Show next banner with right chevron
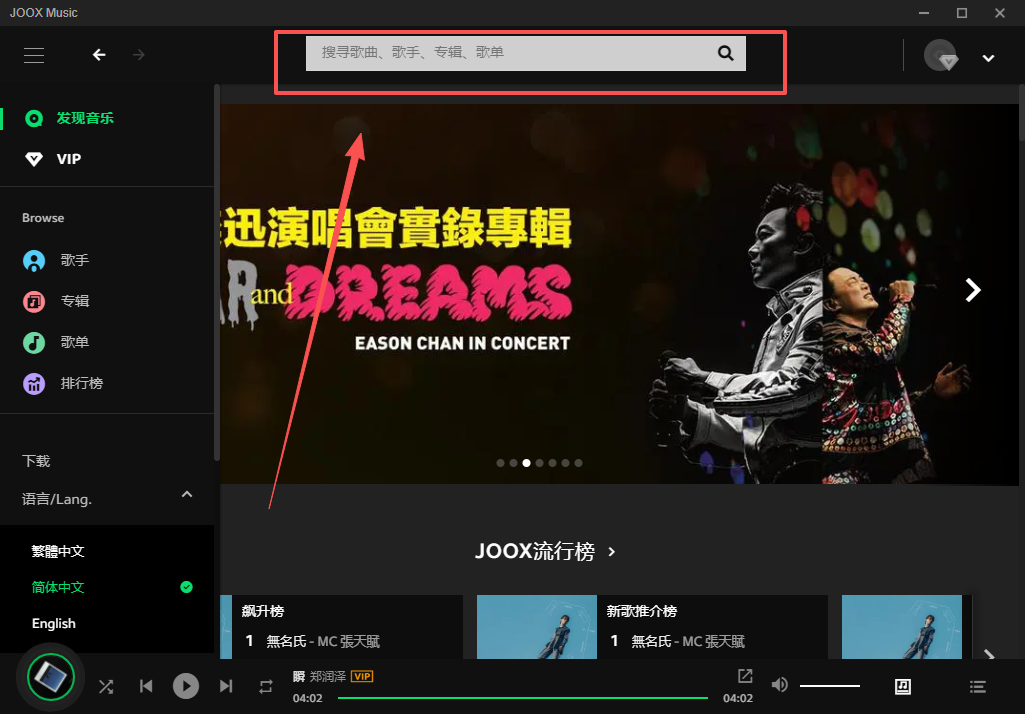Viewport: 1025px width, 714px height. 973,290
